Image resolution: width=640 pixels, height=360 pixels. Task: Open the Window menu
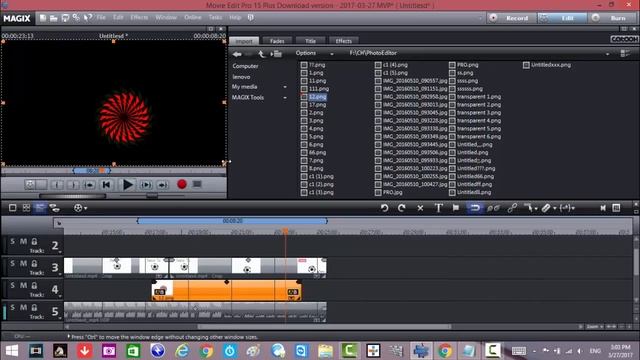[x=166, y=18]
